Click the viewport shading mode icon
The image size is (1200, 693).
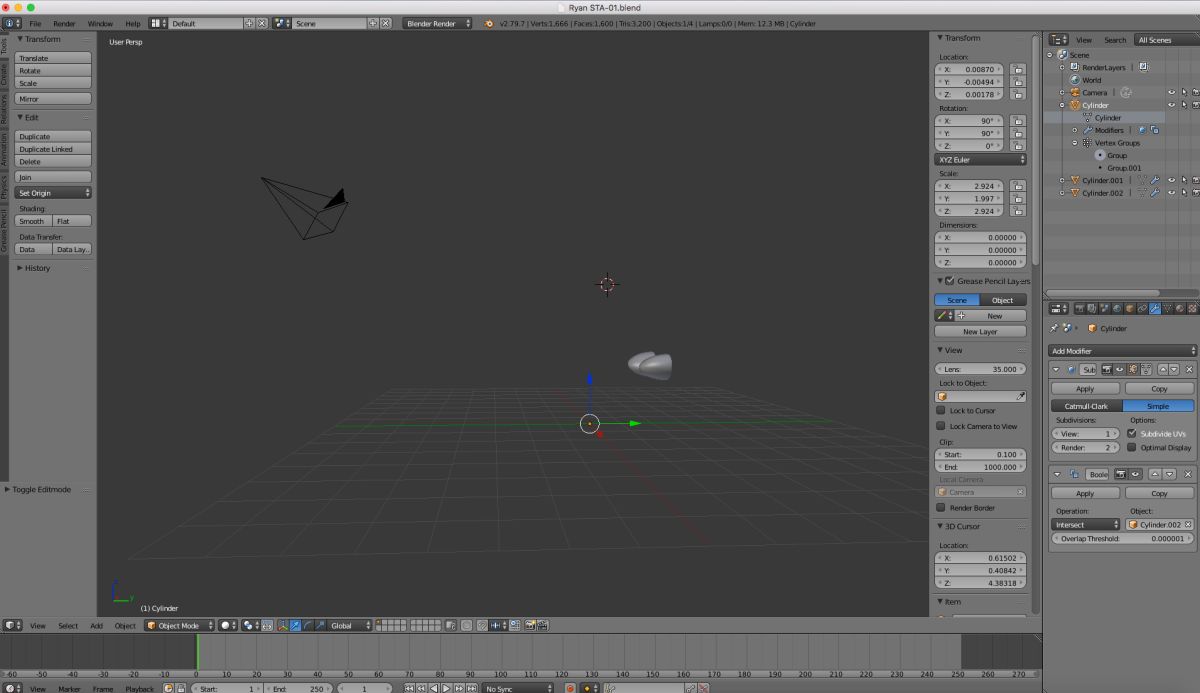tap(228, 625)
